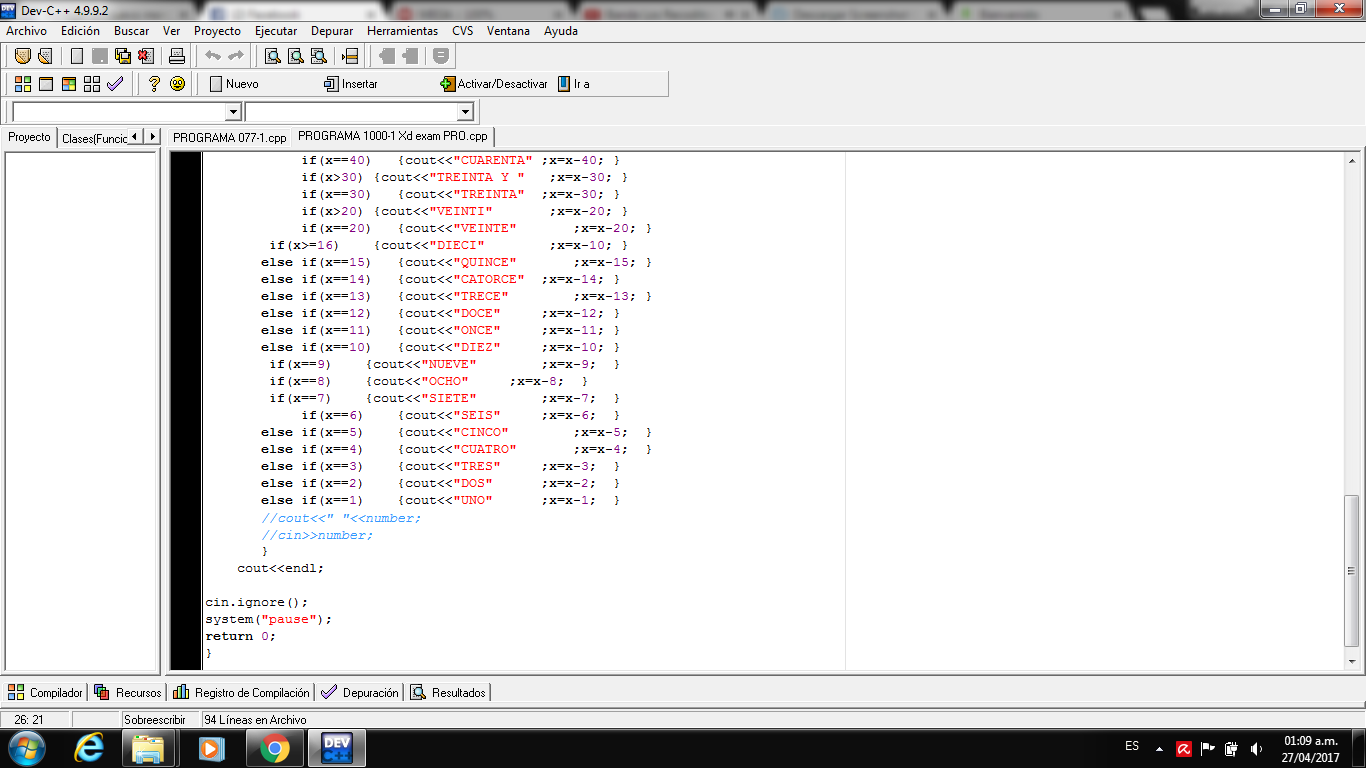Click the Insertar button
This screenshot has width=1366, height=768.
click(x=351, y=84)
